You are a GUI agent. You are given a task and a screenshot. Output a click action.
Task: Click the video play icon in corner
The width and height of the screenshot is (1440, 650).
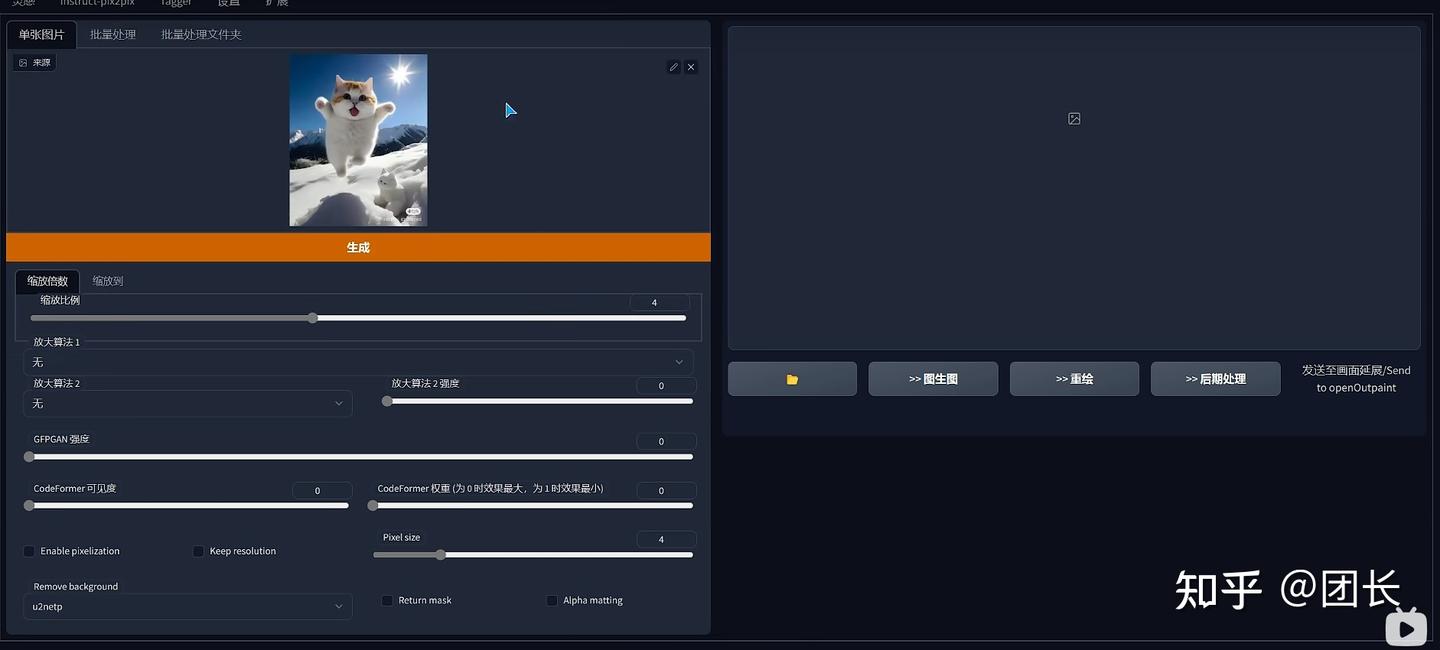(x=1407, y=628)
